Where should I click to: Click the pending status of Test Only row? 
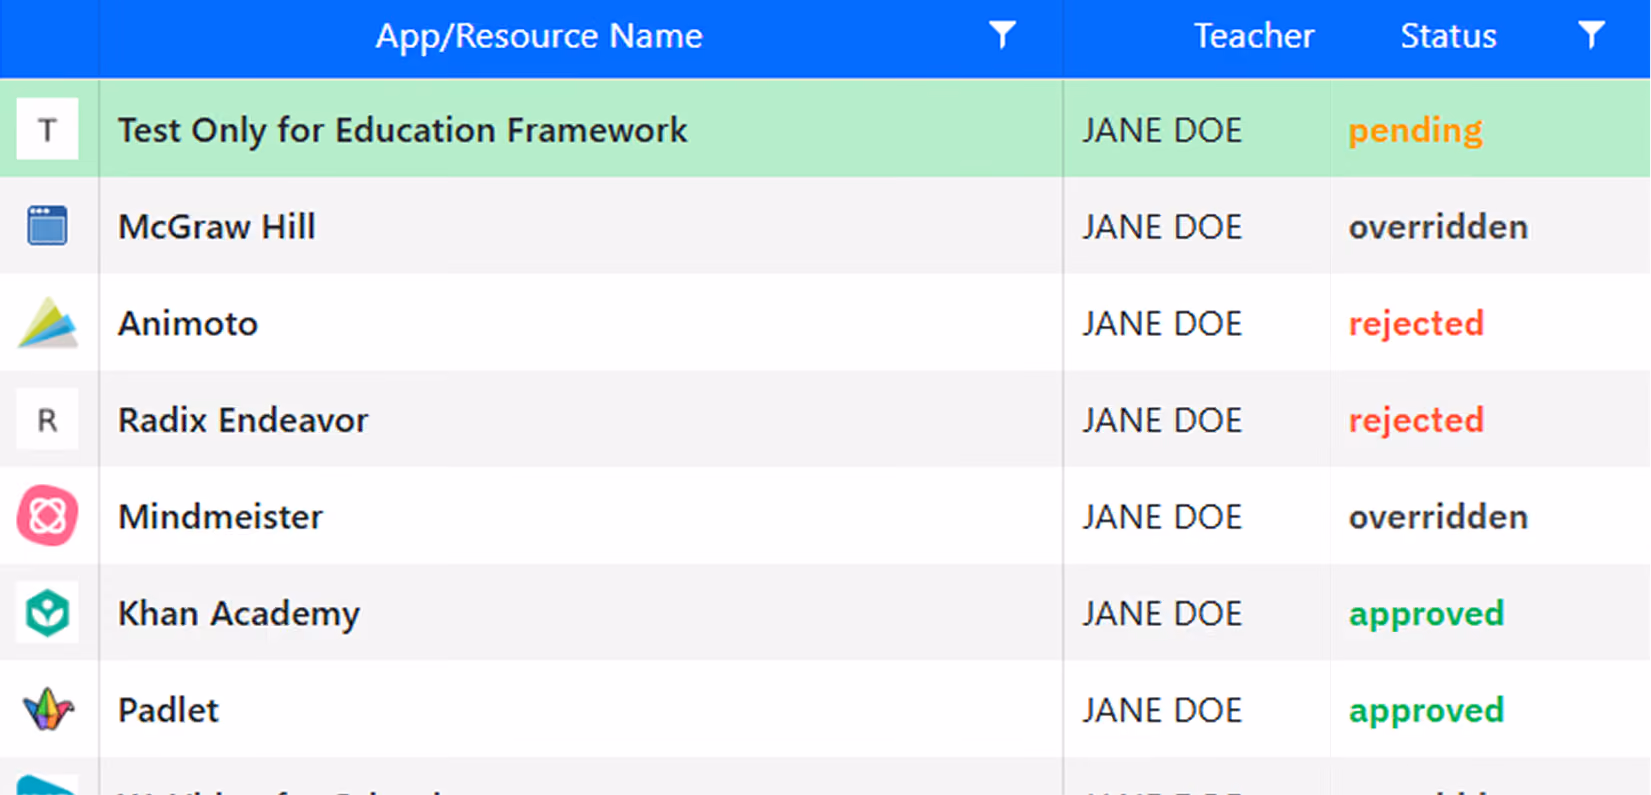(1415, 131)
